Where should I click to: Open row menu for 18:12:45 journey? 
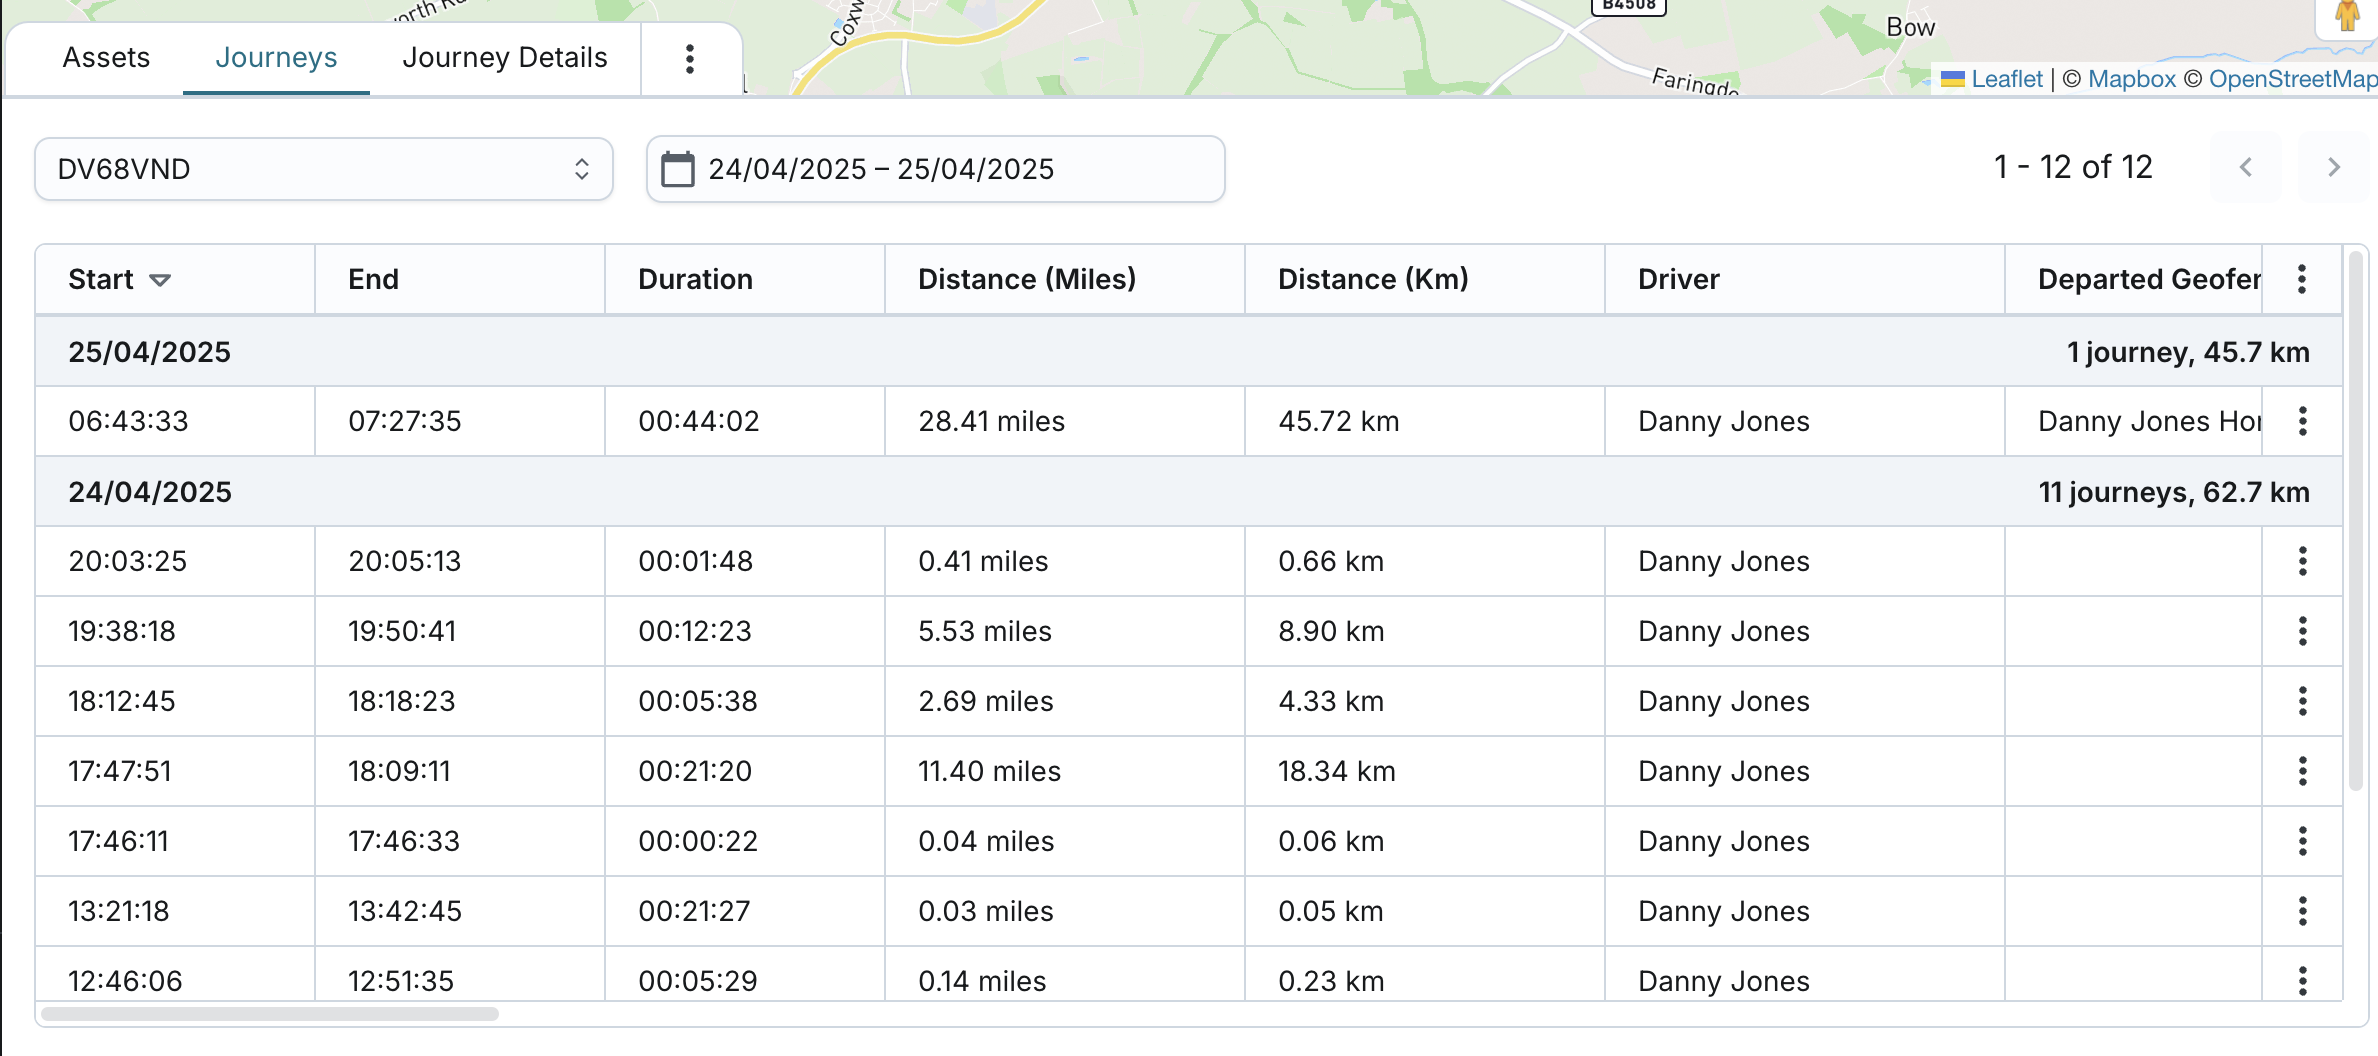[x=2302, y=701]
